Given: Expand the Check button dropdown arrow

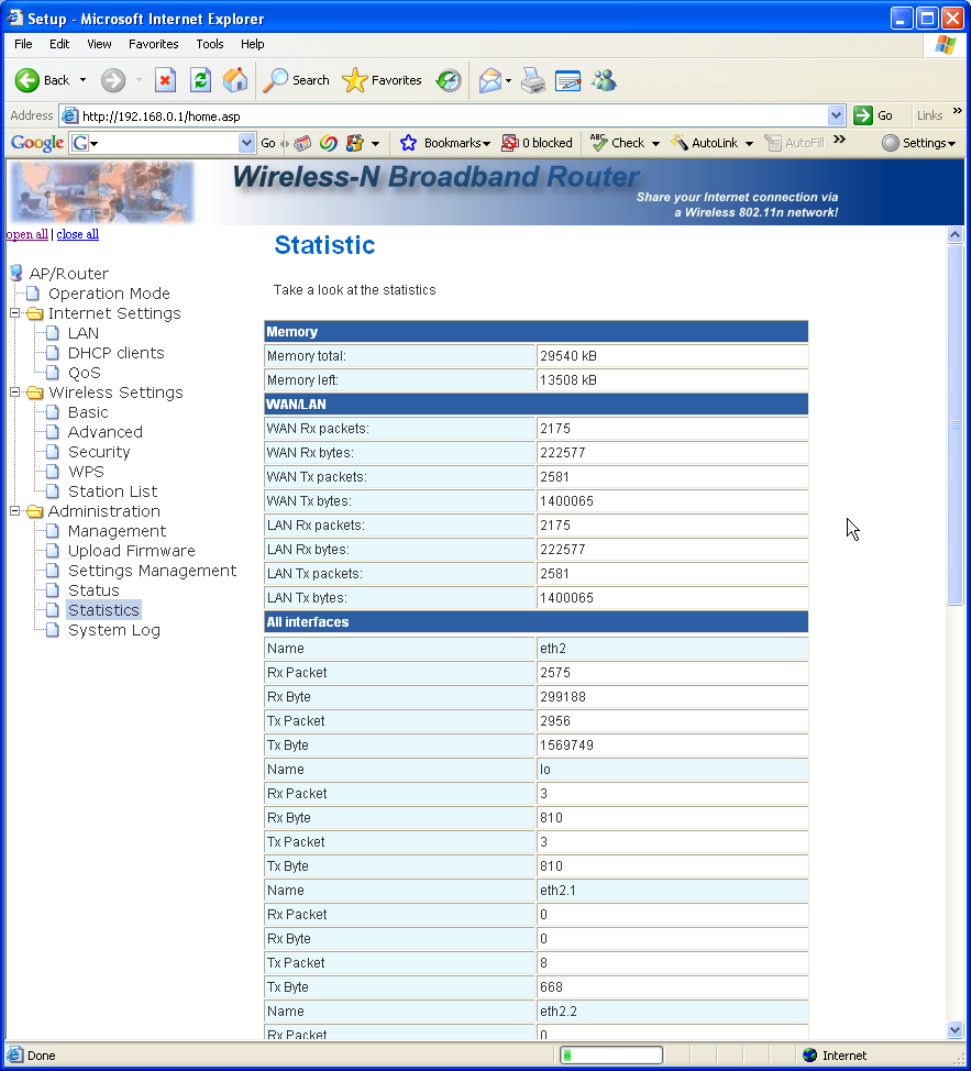Looking at the screenshot, I should click(656, 143).
